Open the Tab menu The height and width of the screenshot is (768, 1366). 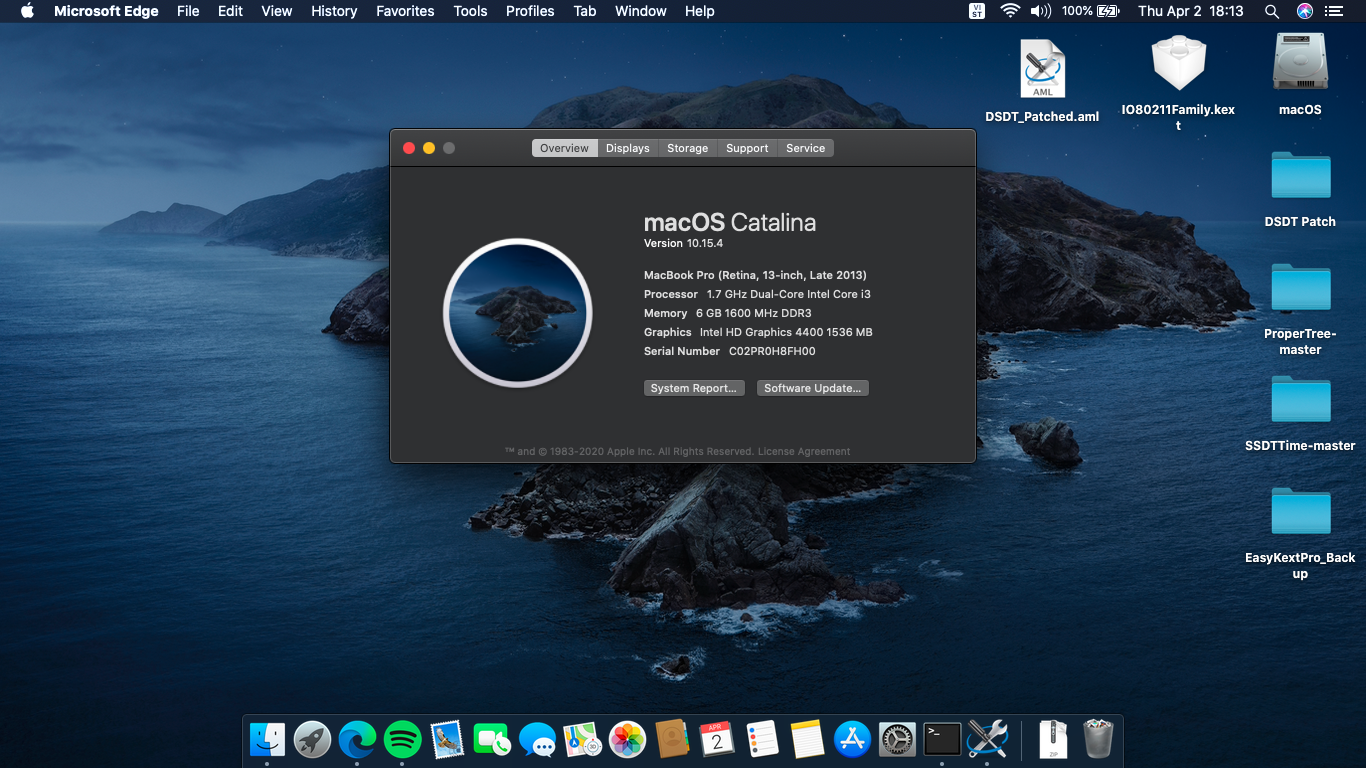(585, 11)
